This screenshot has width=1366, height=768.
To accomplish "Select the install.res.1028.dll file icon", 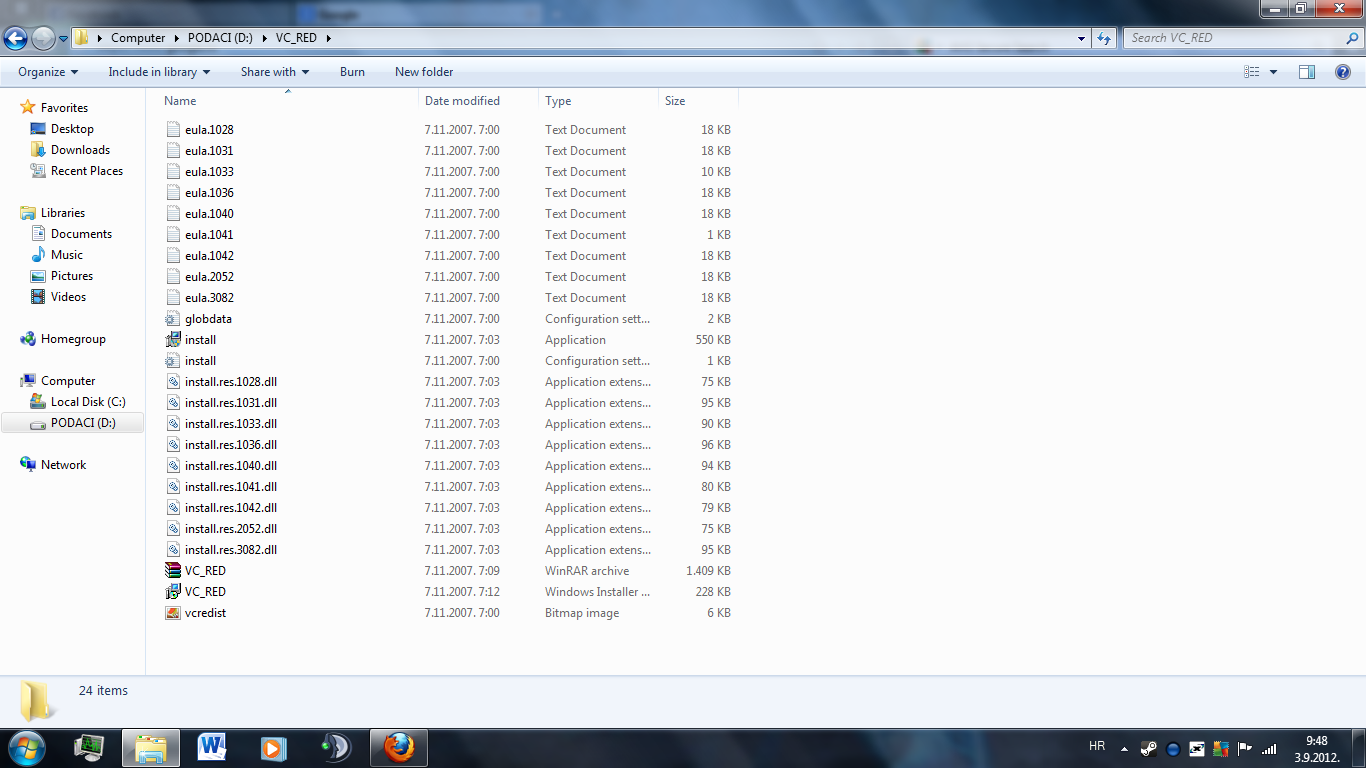I will (x=173, y=382).
